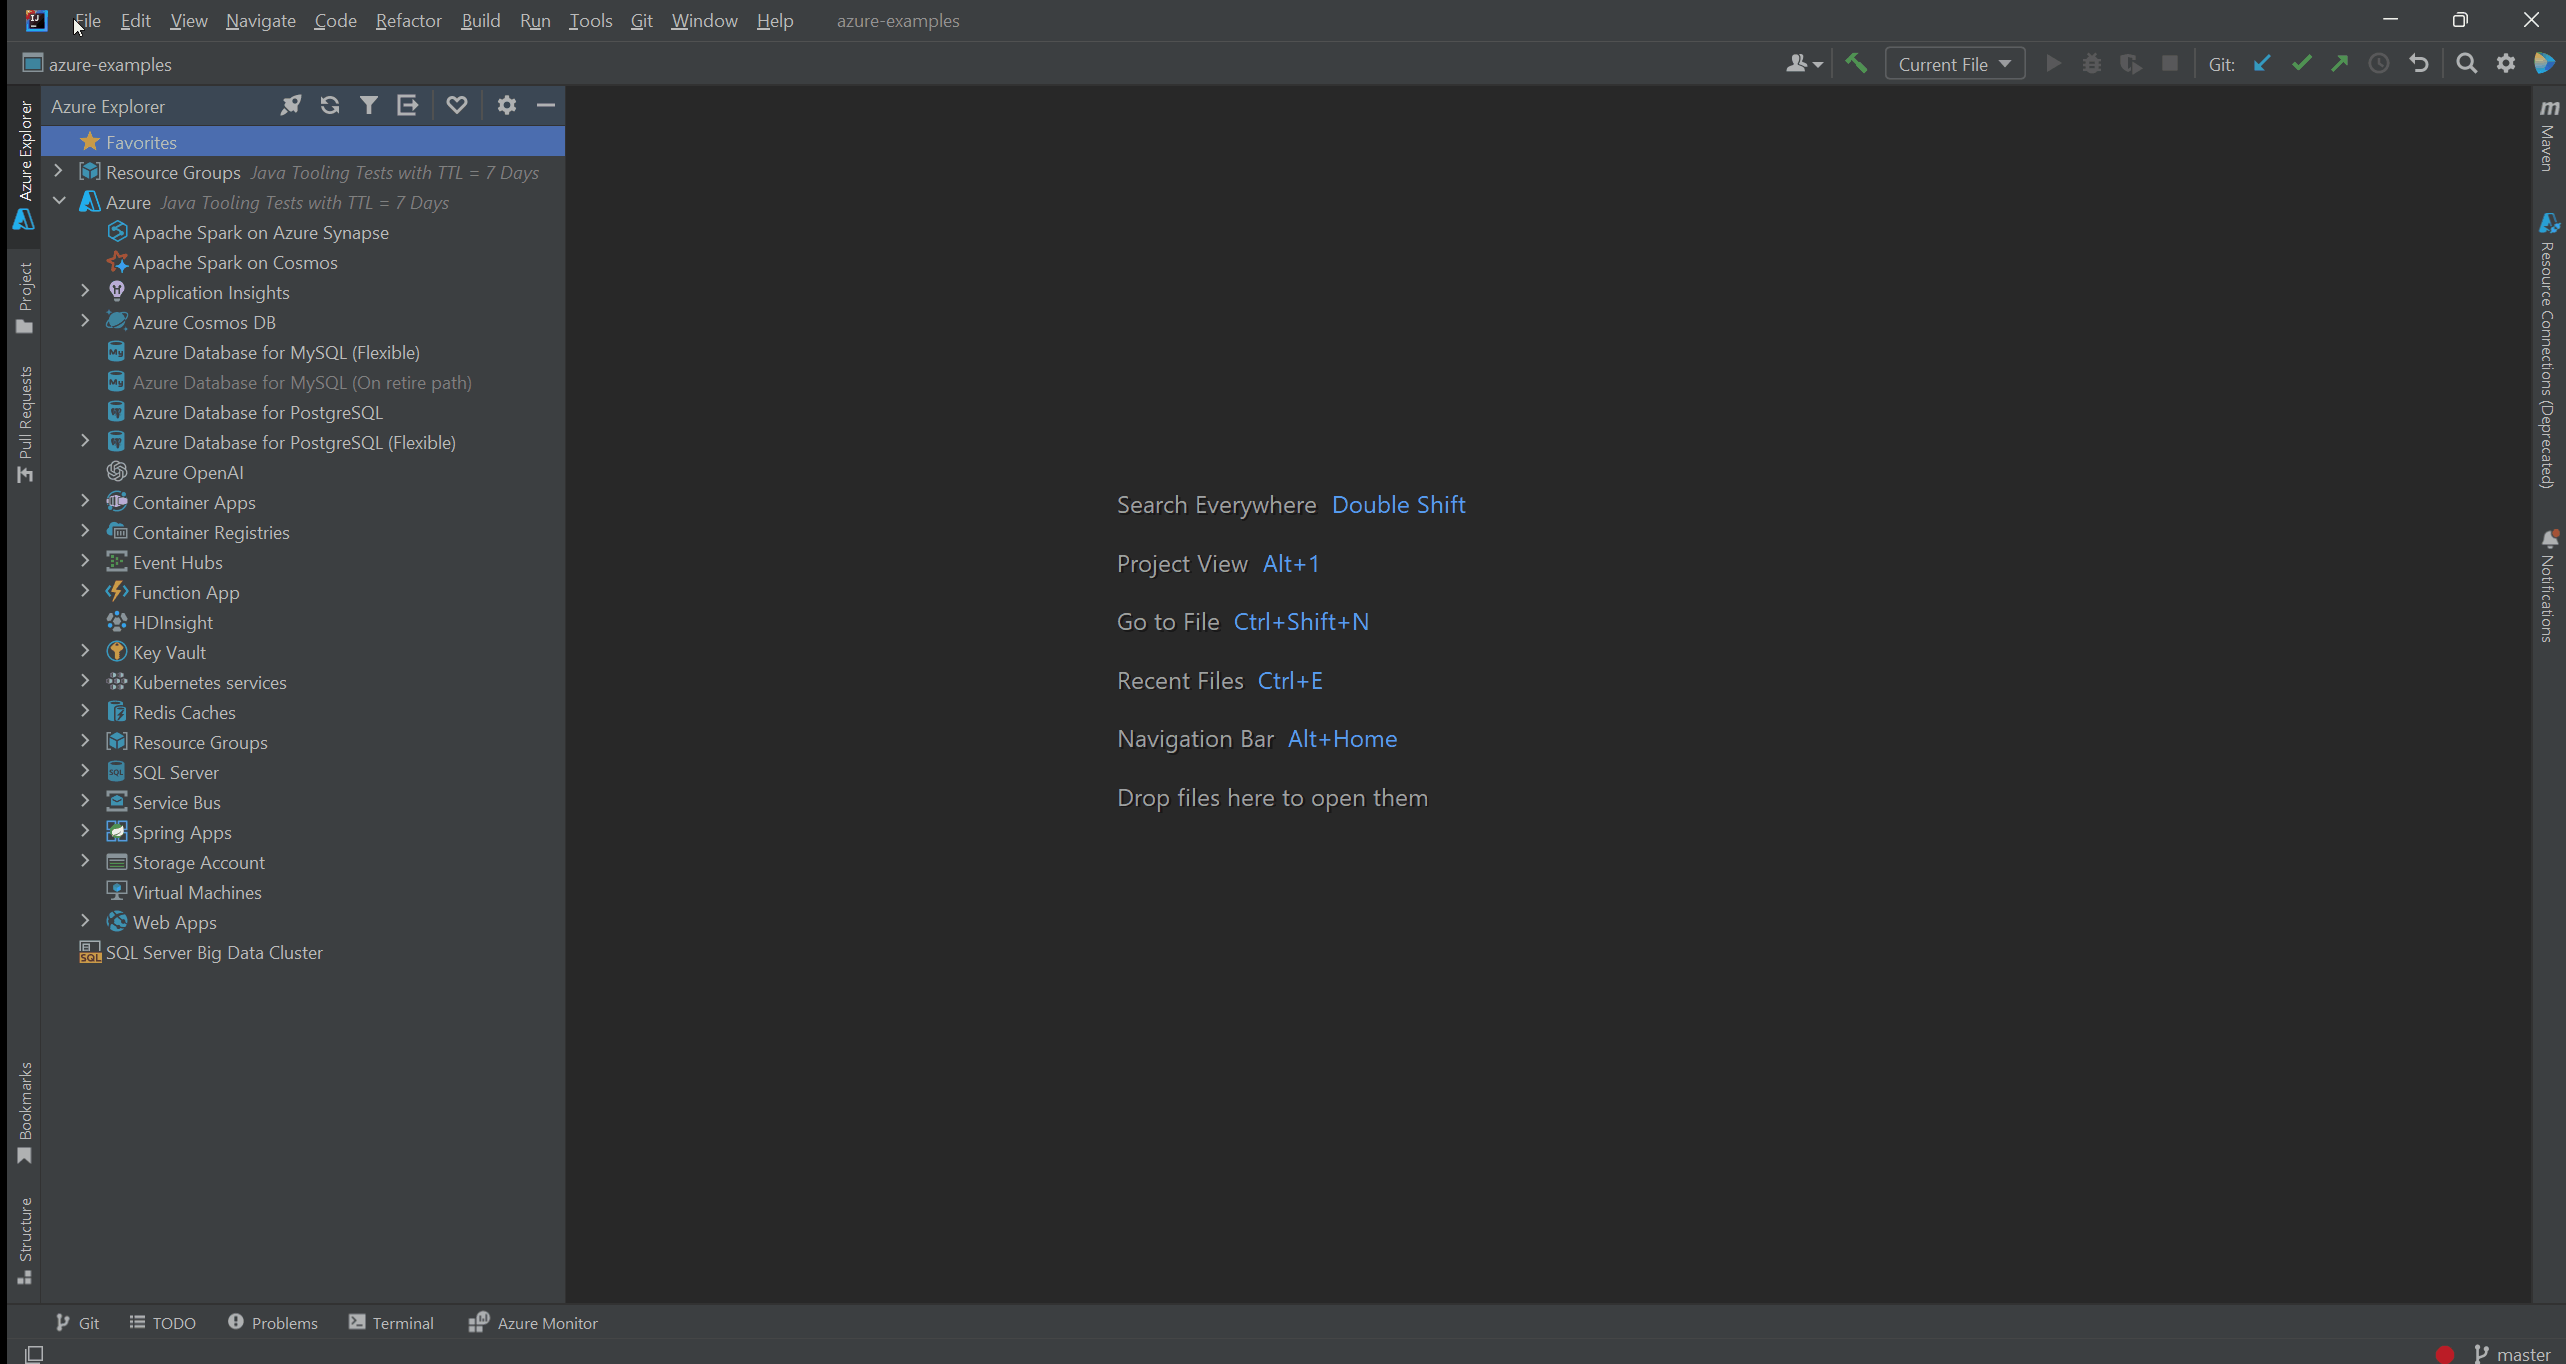The image size is (2566, 1364).
Task: Click the master Git branch widget
Action: 2512,1354
